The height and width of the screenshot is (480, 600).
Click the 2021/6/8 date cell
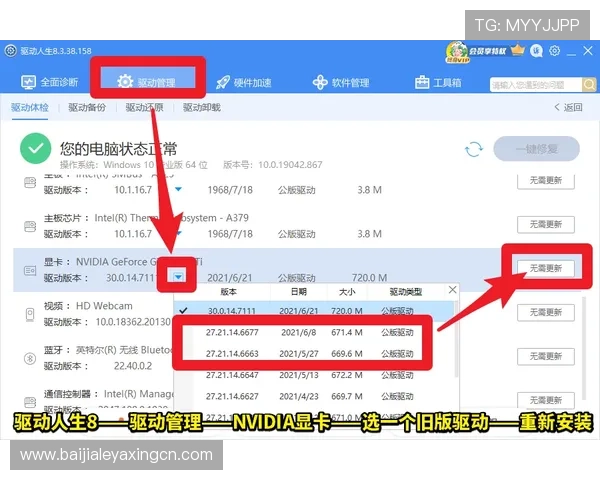298,332
